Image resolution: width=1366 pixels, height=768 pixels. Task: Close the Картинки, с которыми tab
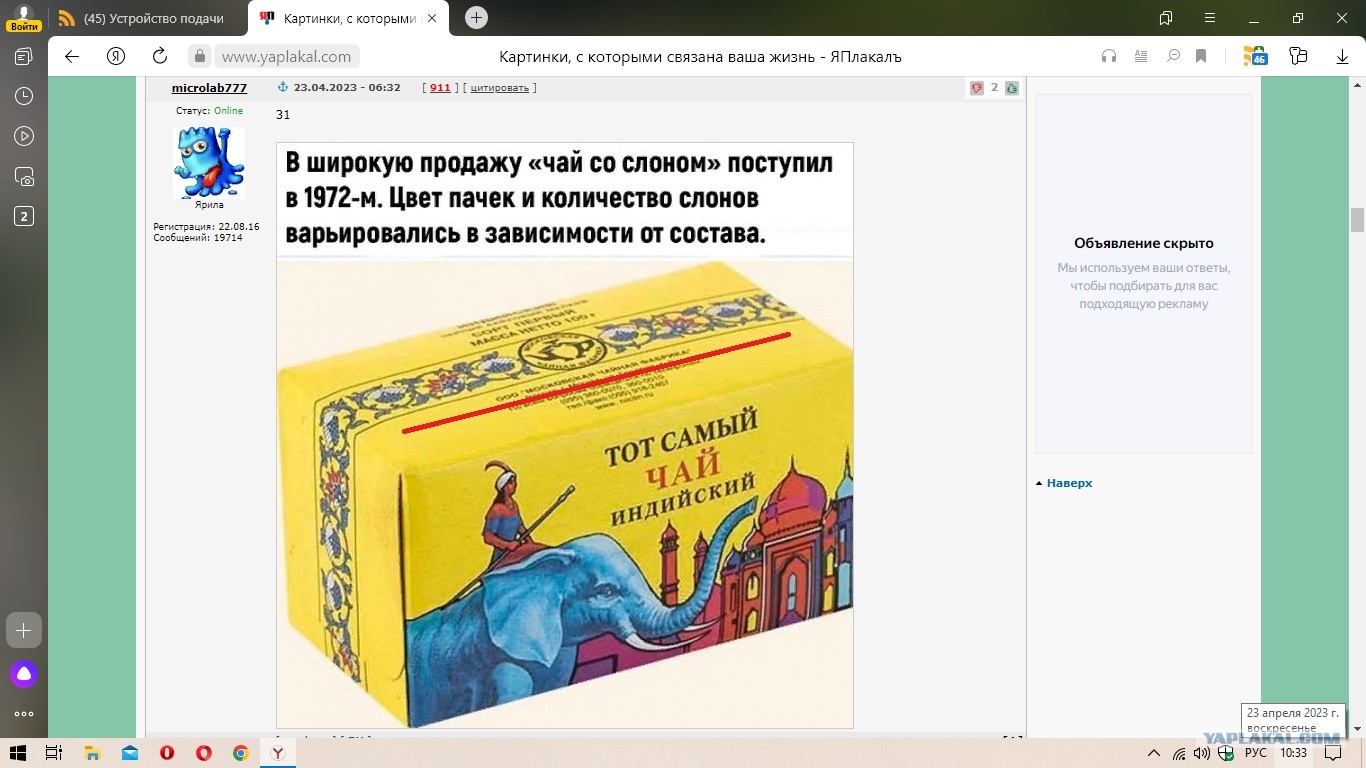coord(433,18)
